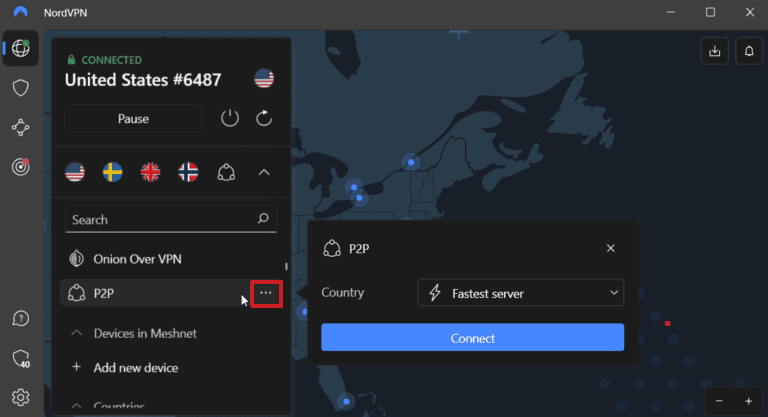Pause the VPN connection
Viewport: 768px width, 417px height.
133,119
